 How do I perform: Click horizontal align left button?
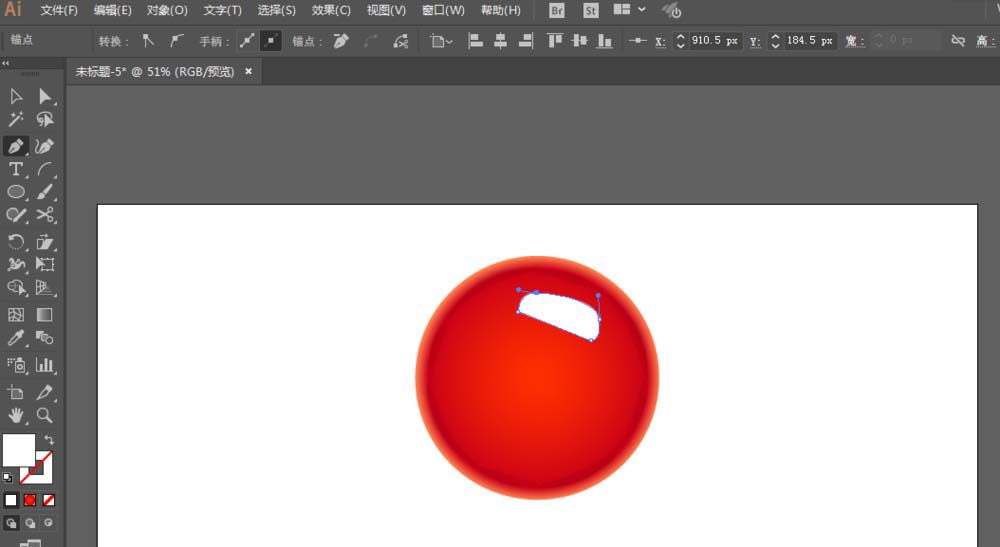[476, 41]
